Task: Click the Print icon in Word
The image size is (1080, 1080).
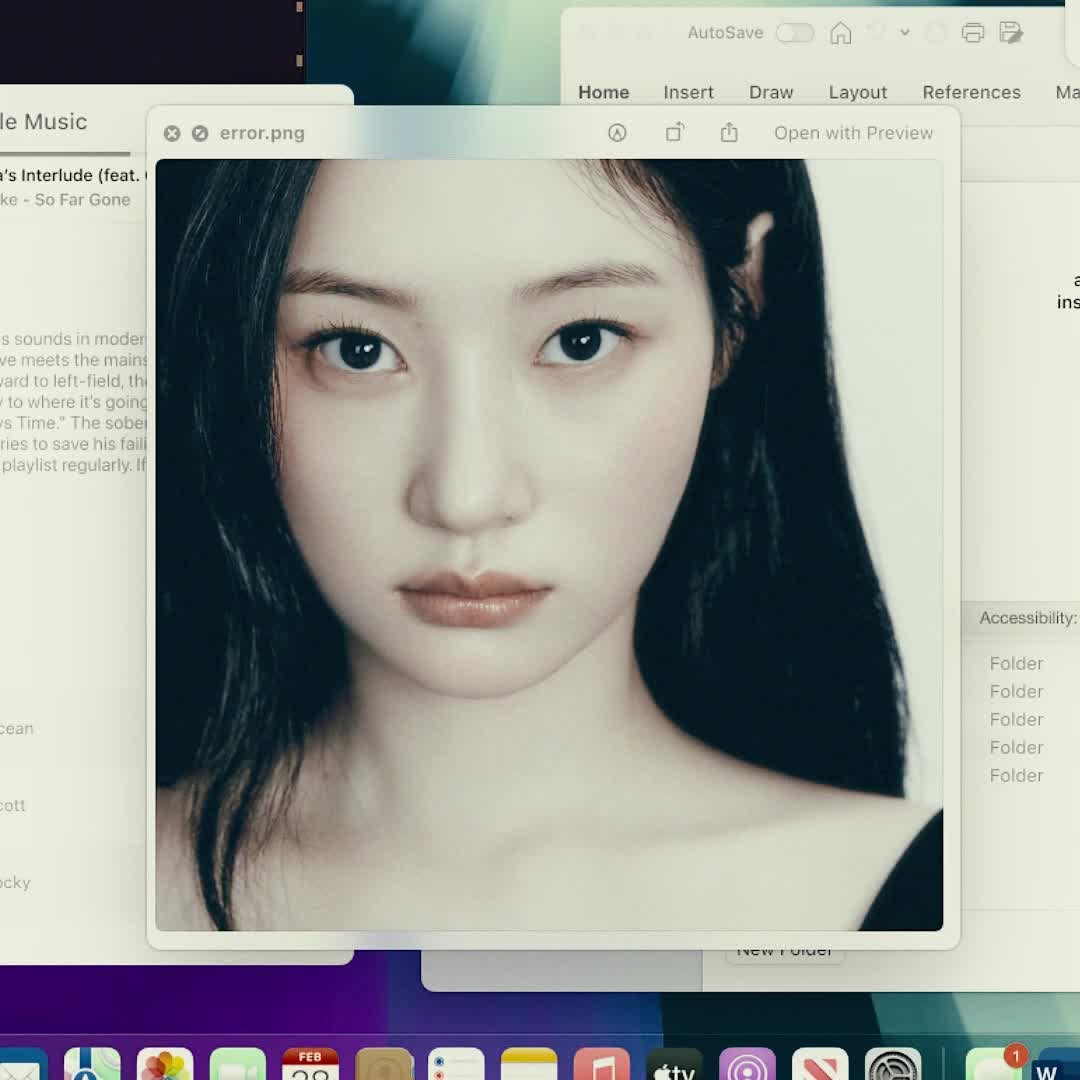Action: coord(973,33)
